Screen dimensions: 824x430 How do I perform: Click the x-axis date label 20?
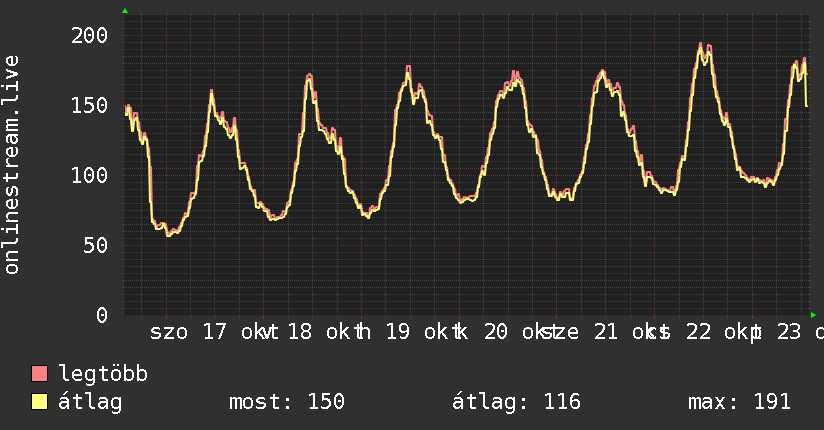(496, 332)
